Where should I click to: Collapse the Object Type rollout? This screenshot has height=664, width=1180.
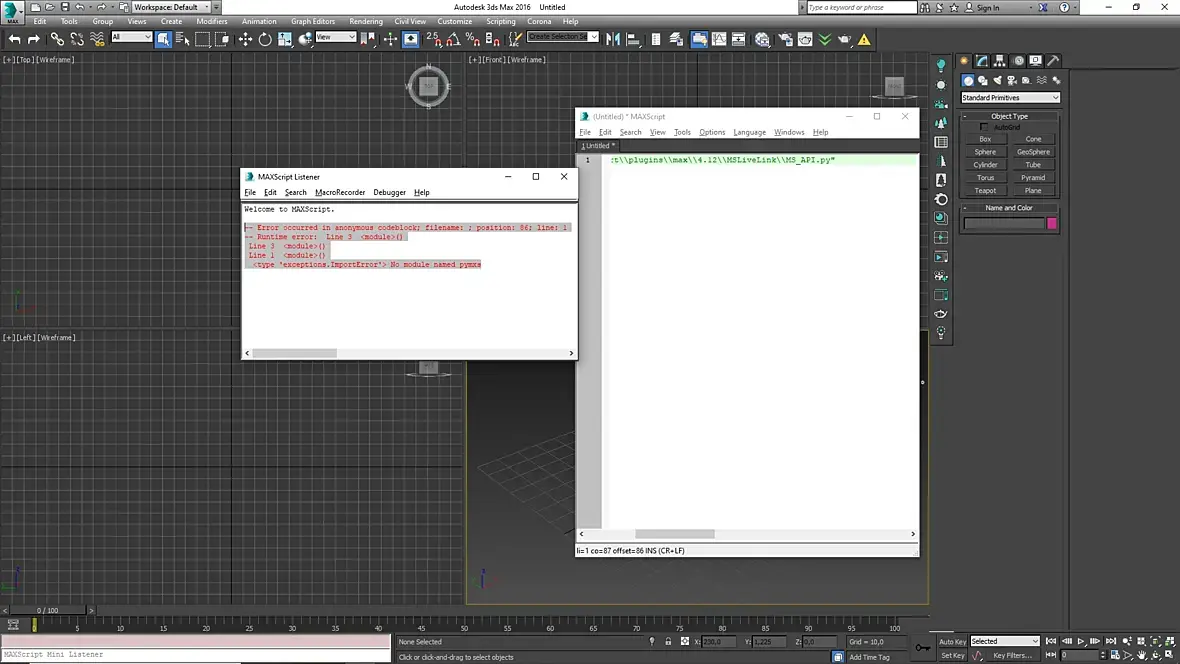[1009, 116]
